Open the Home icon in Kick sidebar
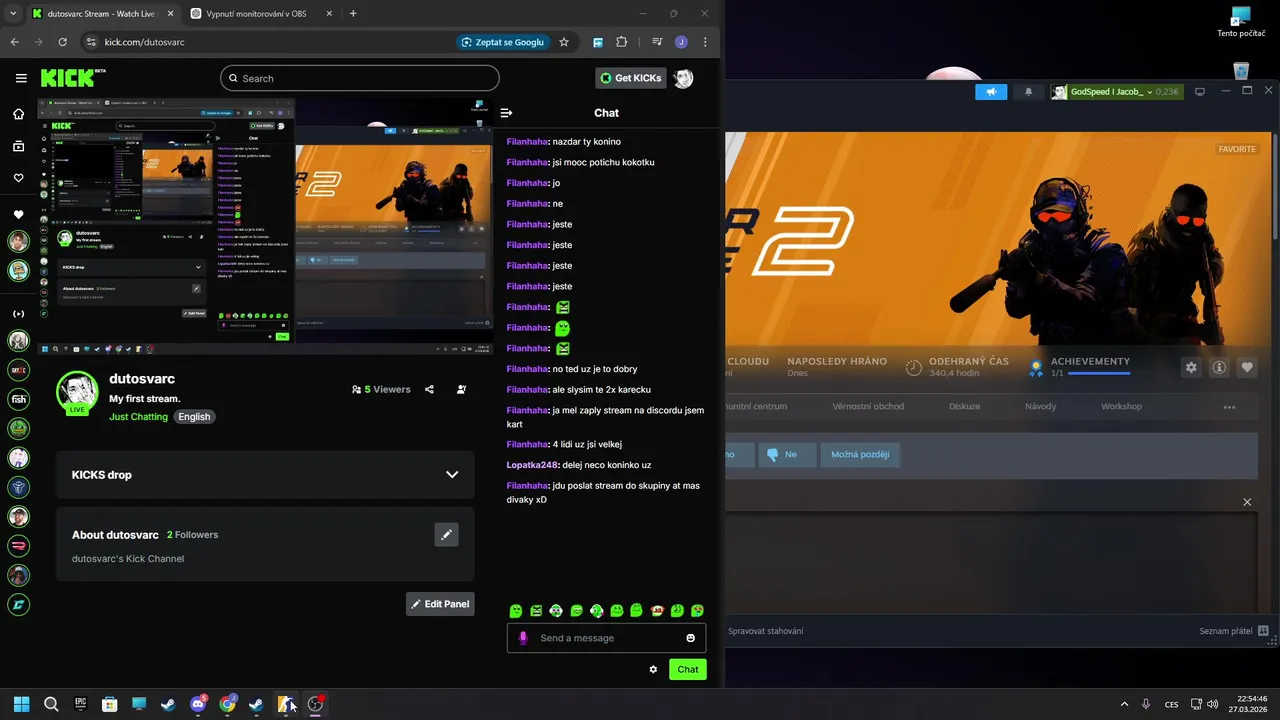The image size is (1280, 720). click(x=18, y=114)
